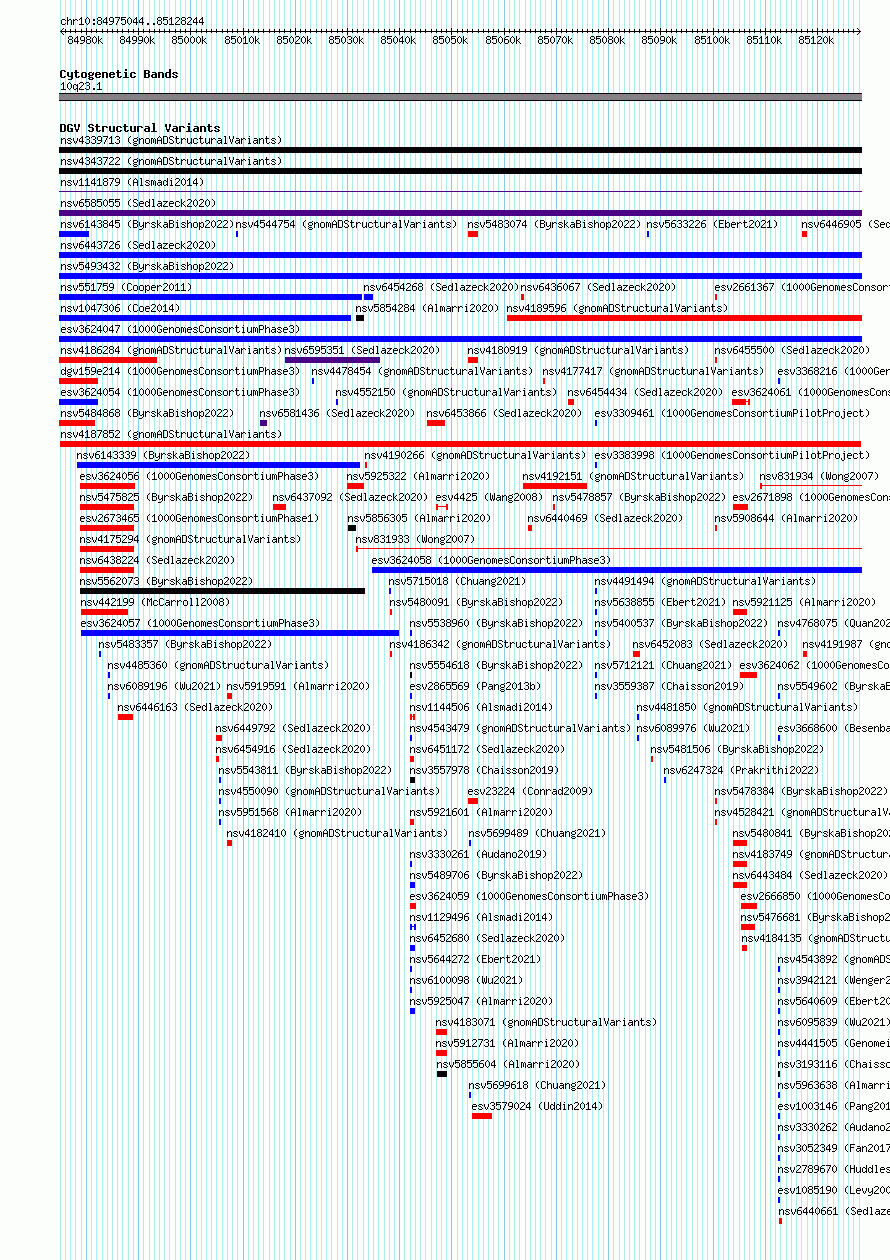Screen dimensions: 890x1260
Task: Open variant nsv831934 (Wong2007)
Action: [819, 476]
